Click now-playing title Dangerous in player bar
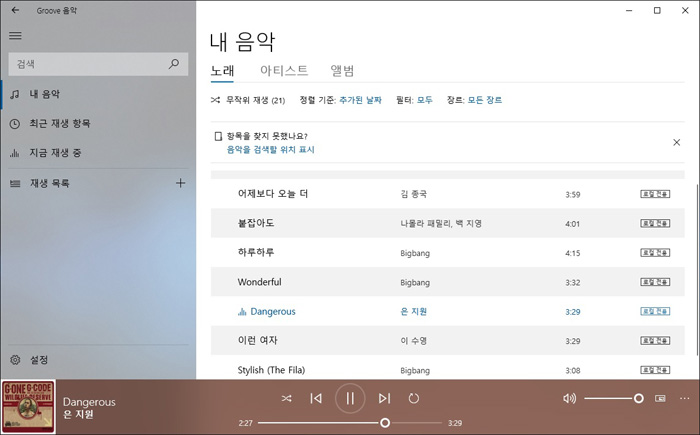700x435 pixels. [x=89, y=402]
